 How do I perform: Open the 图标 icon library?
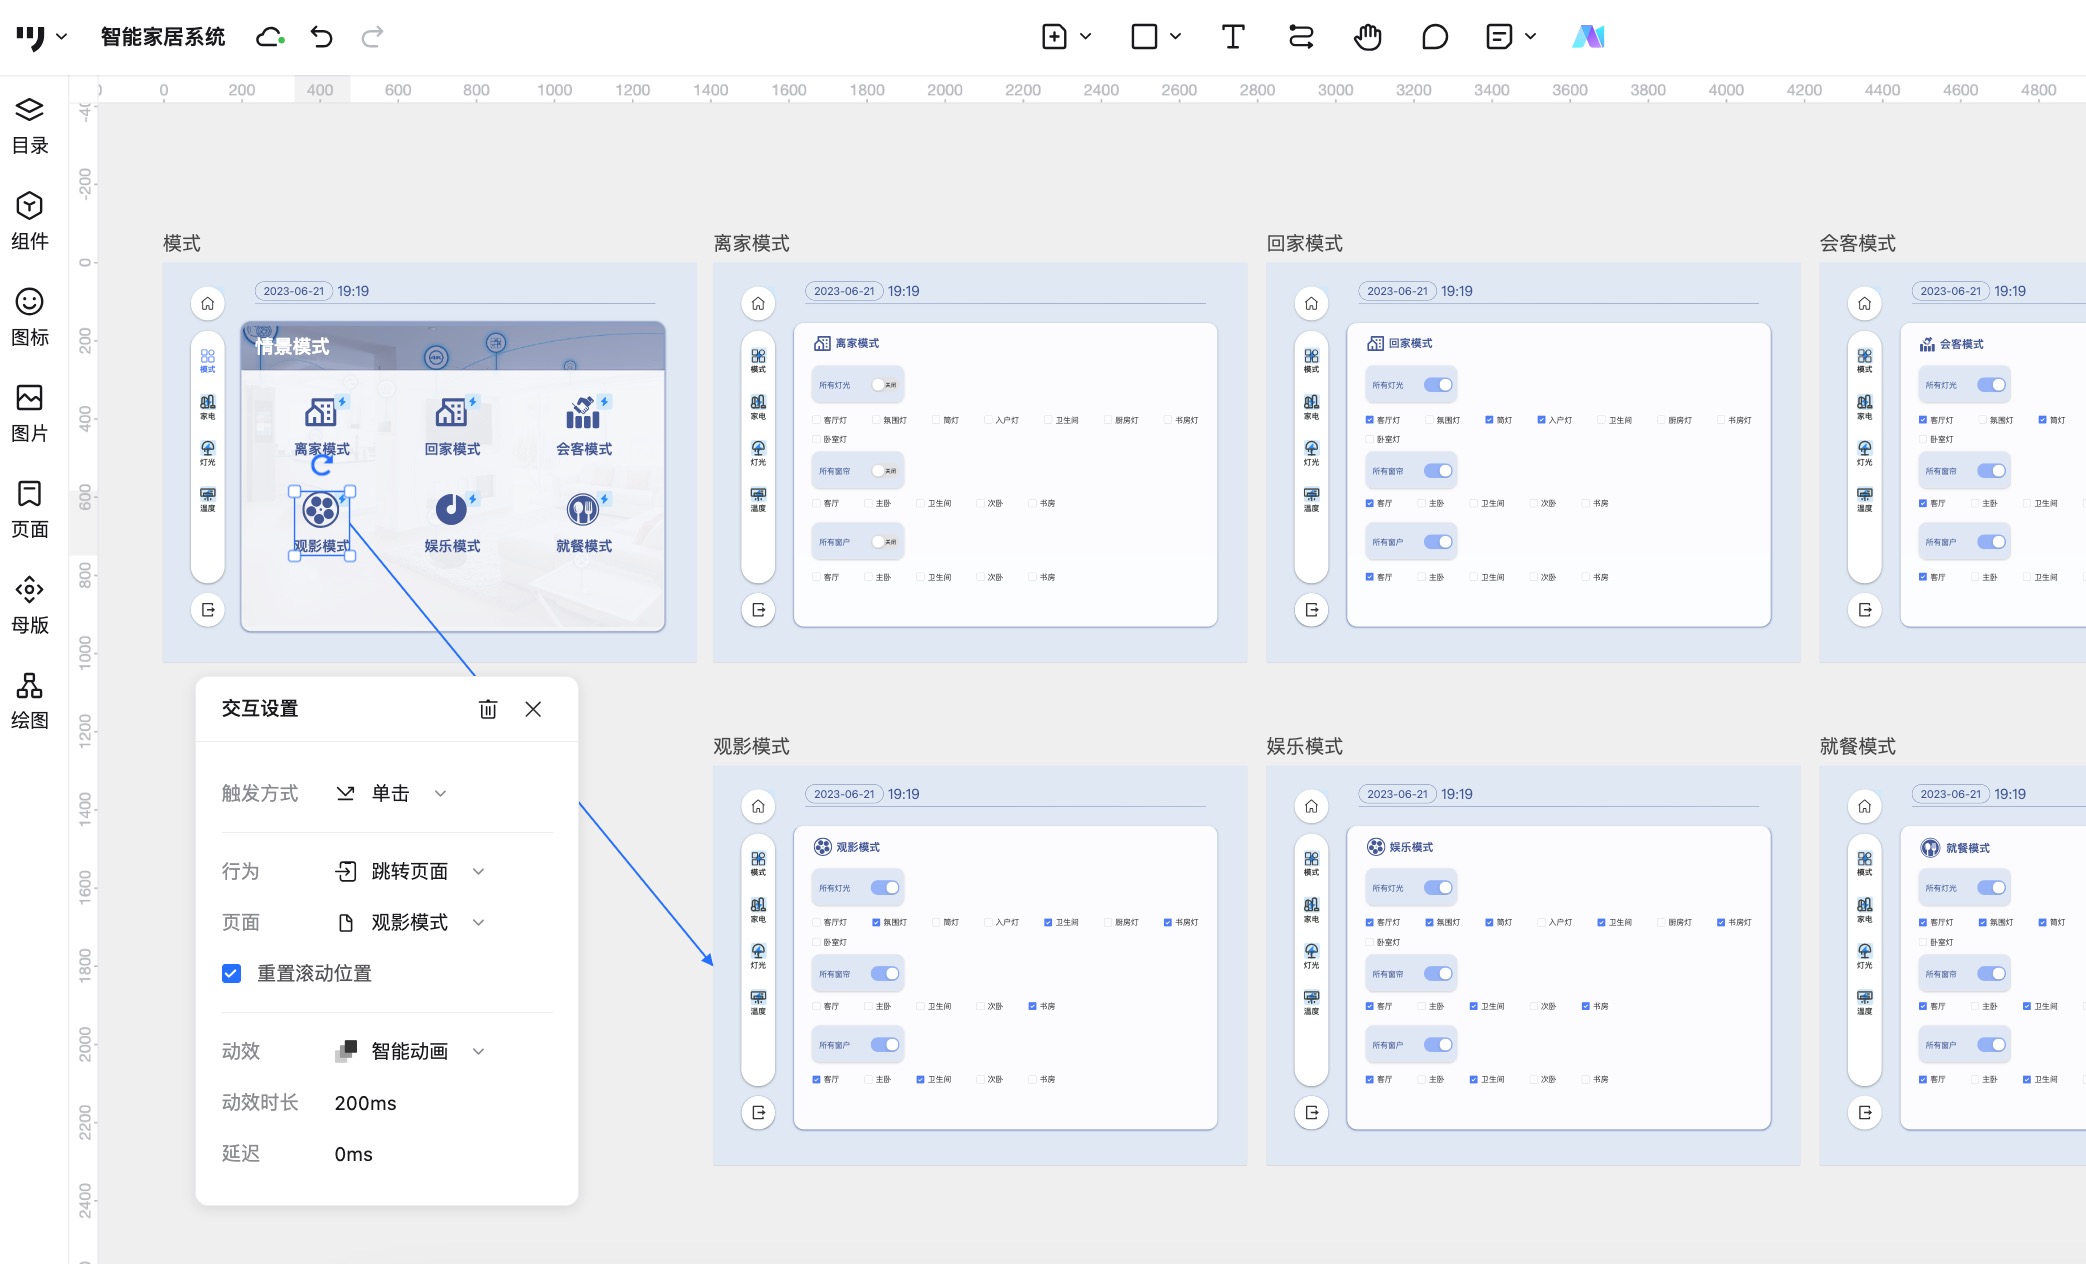29,316
